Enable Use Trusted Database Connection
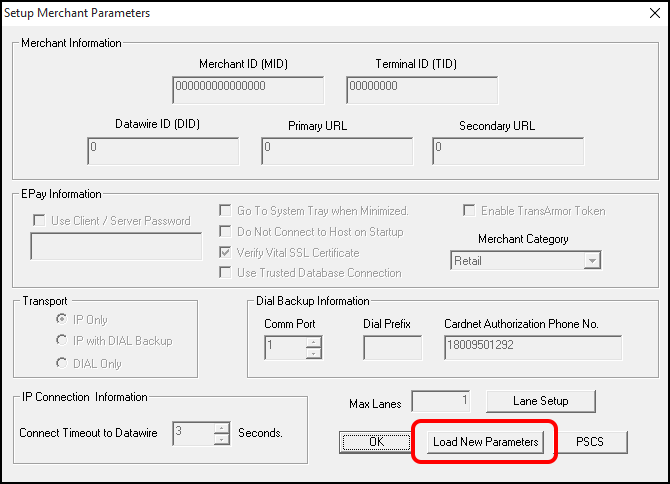Image resolution: width=670 pixels, height=484 pixels. tap(225, 273)
